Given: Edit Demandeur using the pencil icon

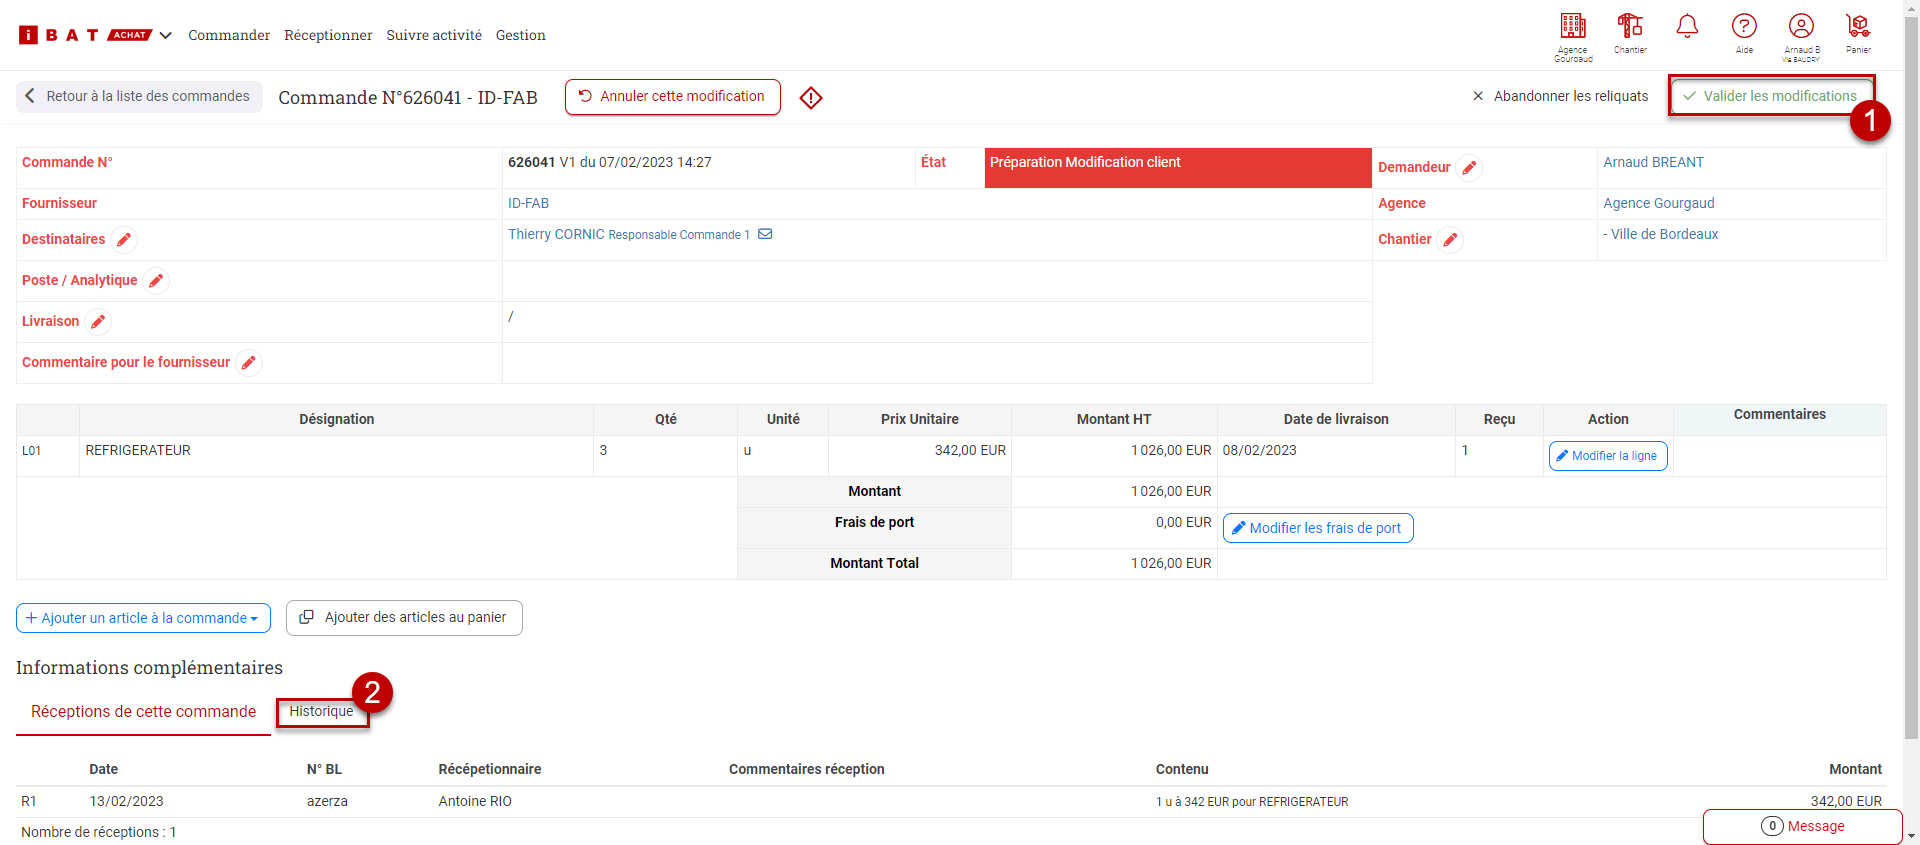Looking at the screenshot, I should coord(1469,168).
